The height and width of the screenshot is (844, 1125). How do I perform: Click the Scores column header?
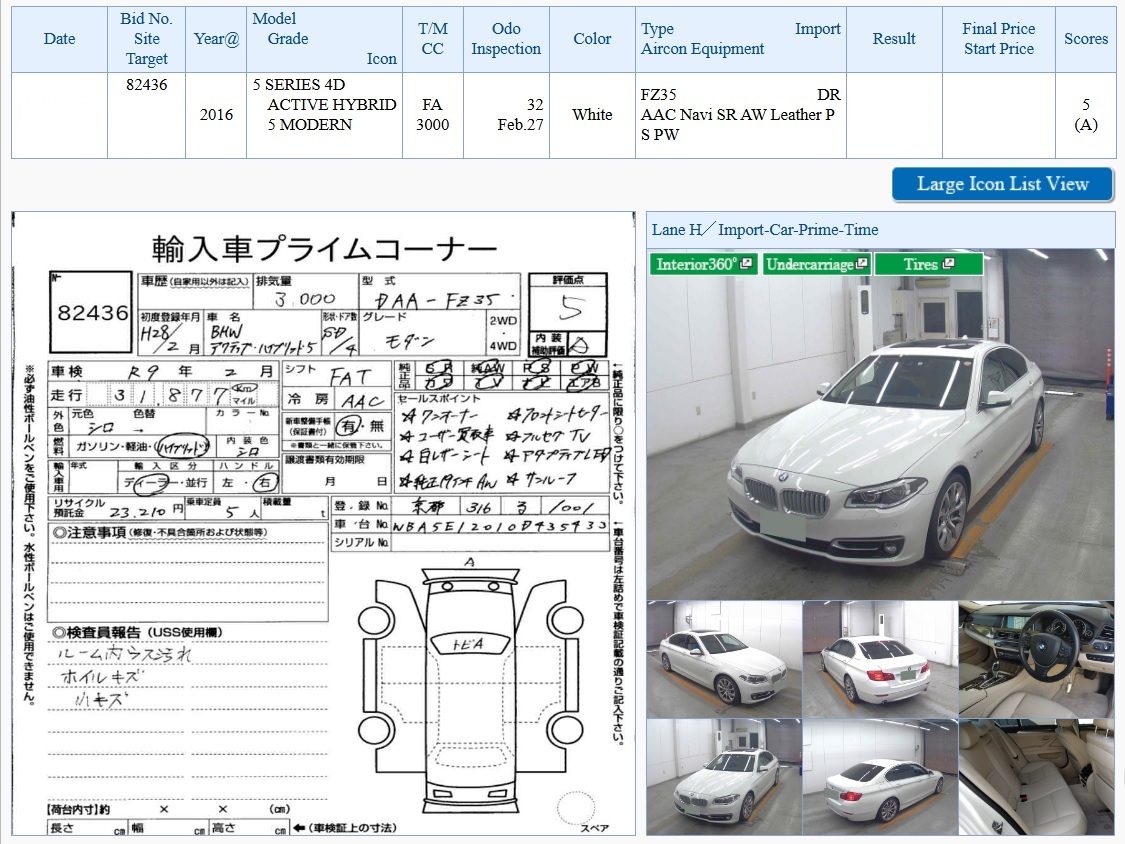(x=1086, y=39)
